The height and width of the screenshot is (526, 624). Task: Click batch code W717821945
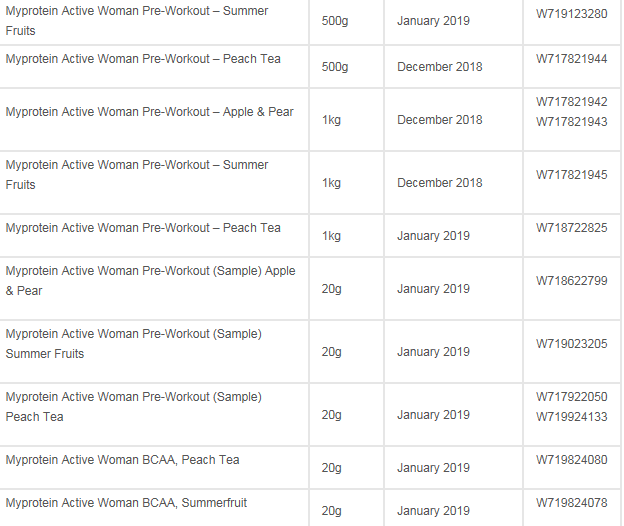571,175
